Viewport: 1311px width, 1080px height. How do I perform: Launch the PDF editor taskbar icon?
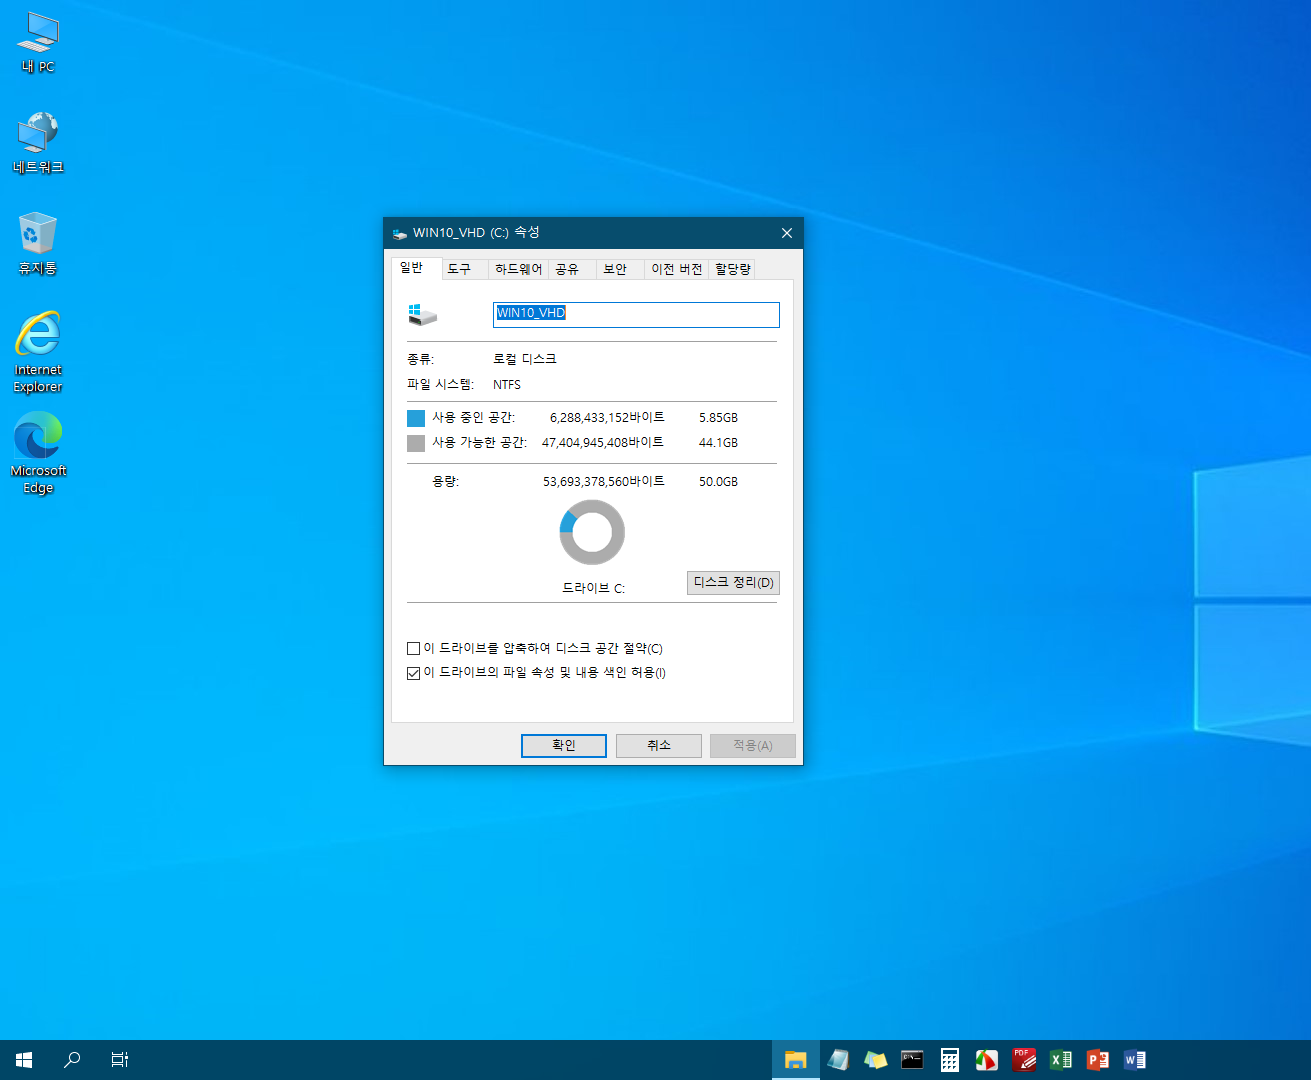point(1024,1060)
